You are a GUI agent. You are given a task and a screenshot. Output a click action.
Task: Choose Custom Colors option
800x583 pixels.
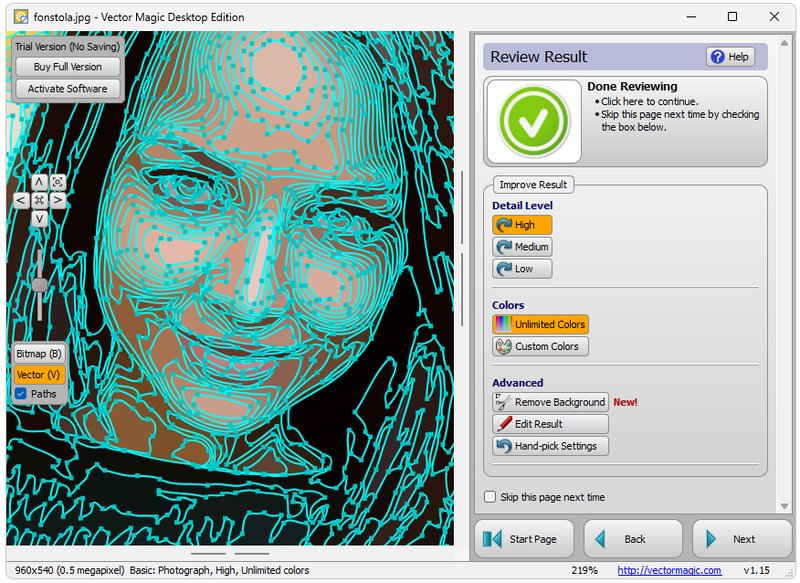click(x=540, y=346)
